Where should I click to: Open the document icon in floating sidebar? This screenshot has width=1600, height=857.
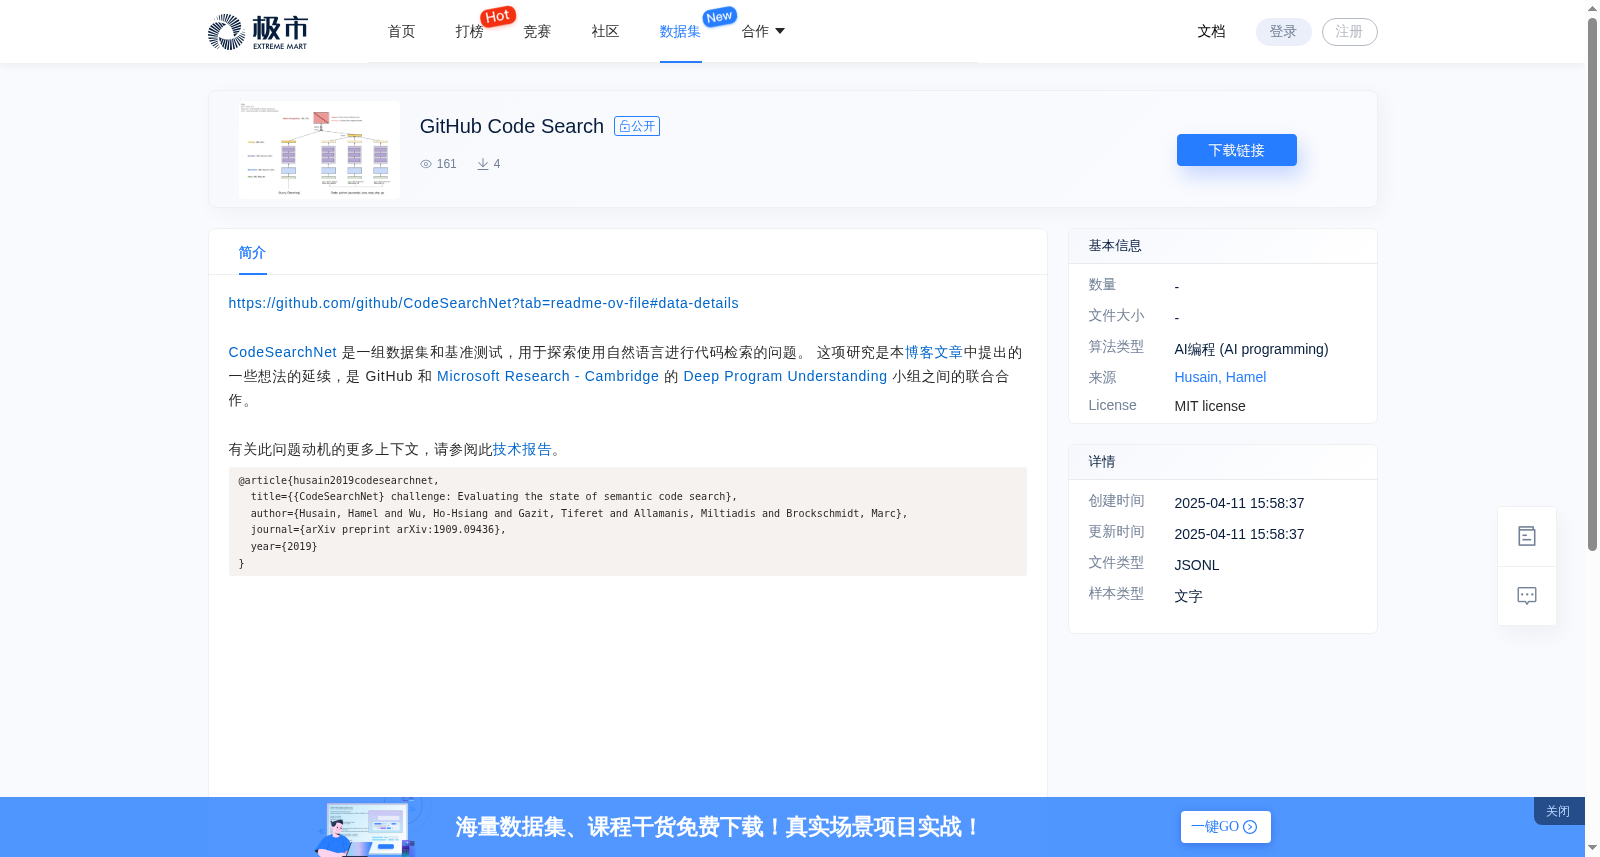tap(1527, 536)
